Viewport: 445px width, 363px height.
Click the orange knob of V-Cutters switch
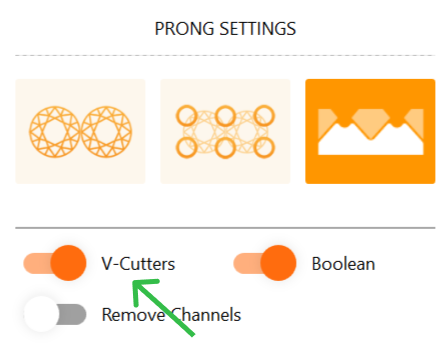click(69, 263)
